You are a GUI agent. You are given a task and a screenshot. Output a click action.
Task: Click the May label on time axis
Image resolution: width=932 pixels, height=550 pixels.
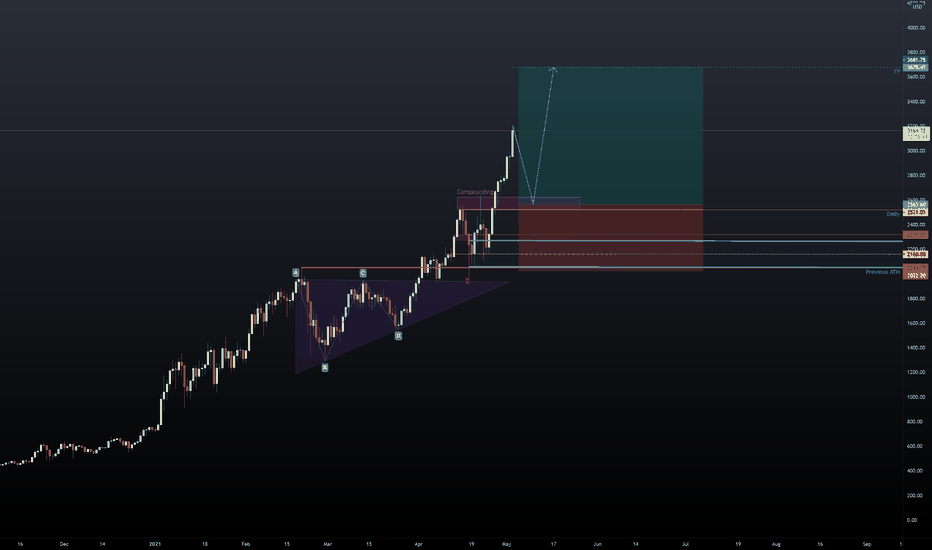[x=506, y=544]
